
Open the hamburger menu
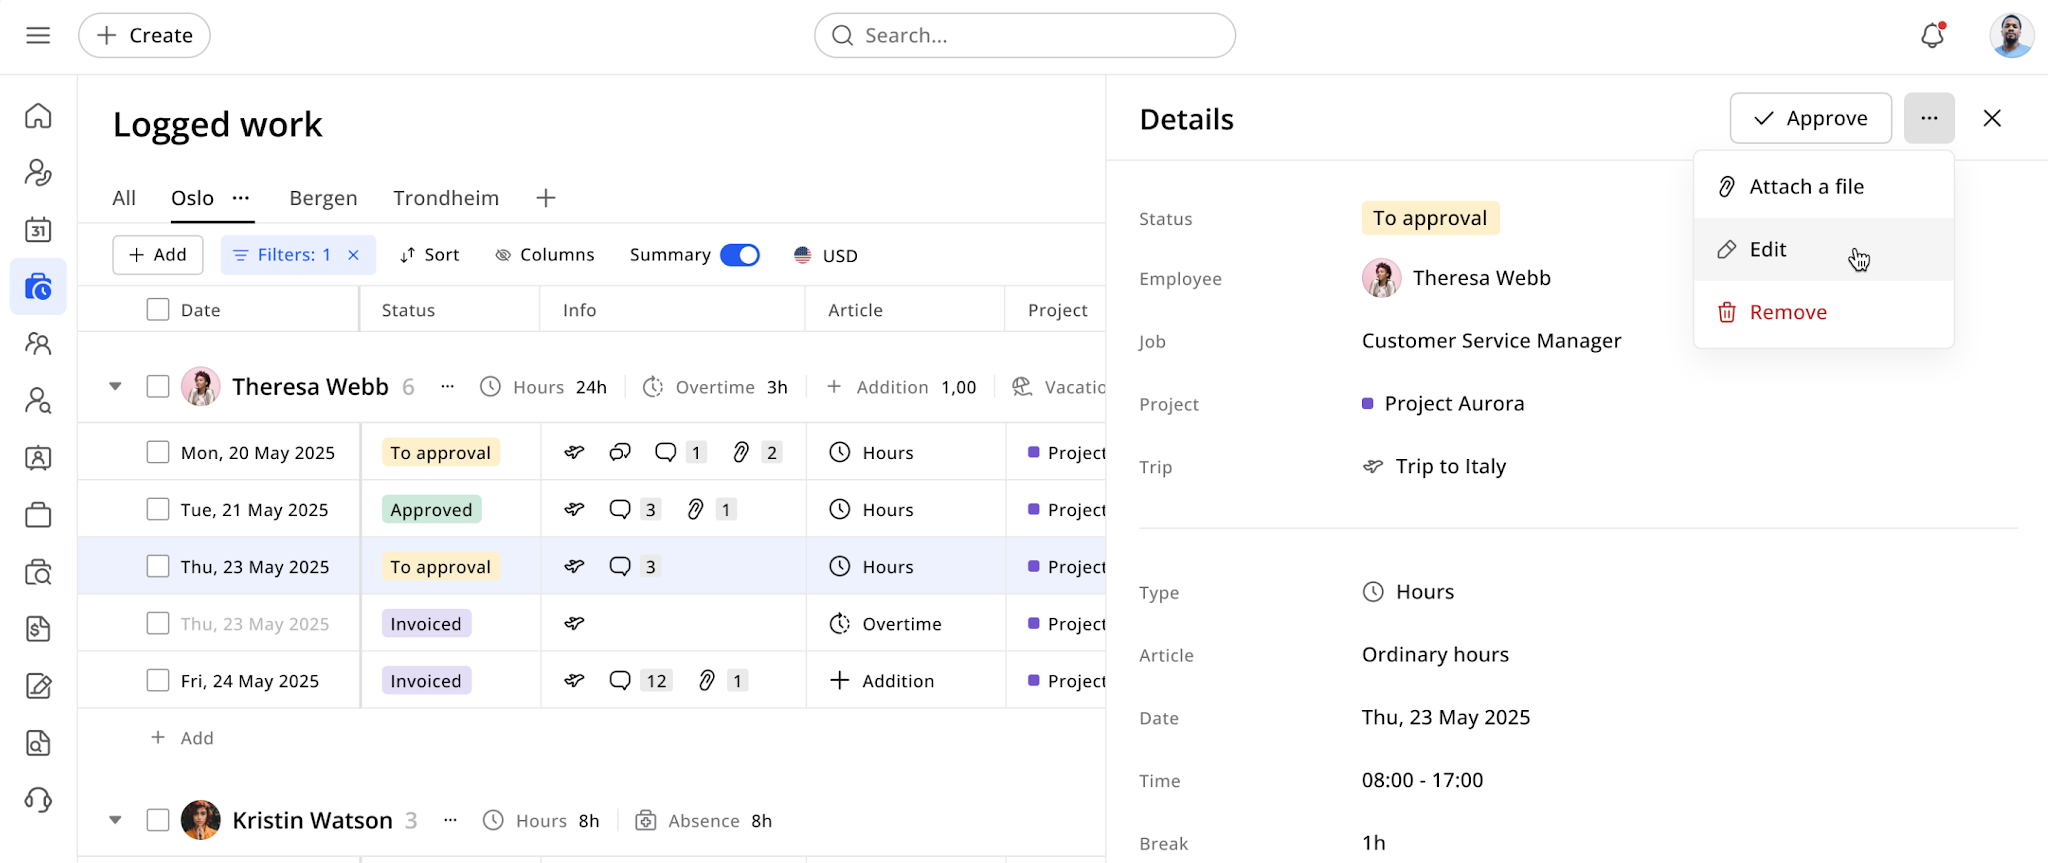coord(38,36)
